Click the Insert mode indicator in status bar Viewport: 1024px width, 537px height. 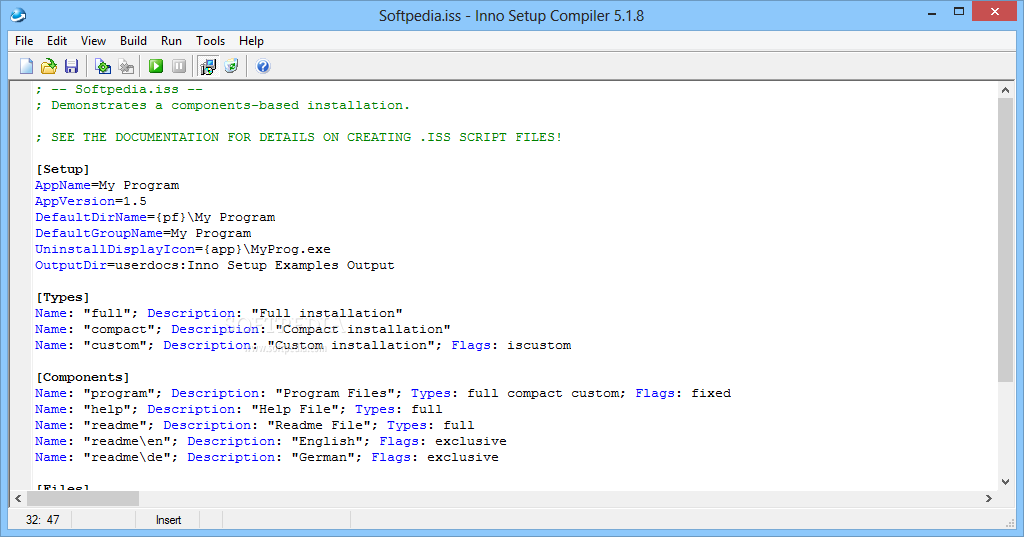(168, 520)
